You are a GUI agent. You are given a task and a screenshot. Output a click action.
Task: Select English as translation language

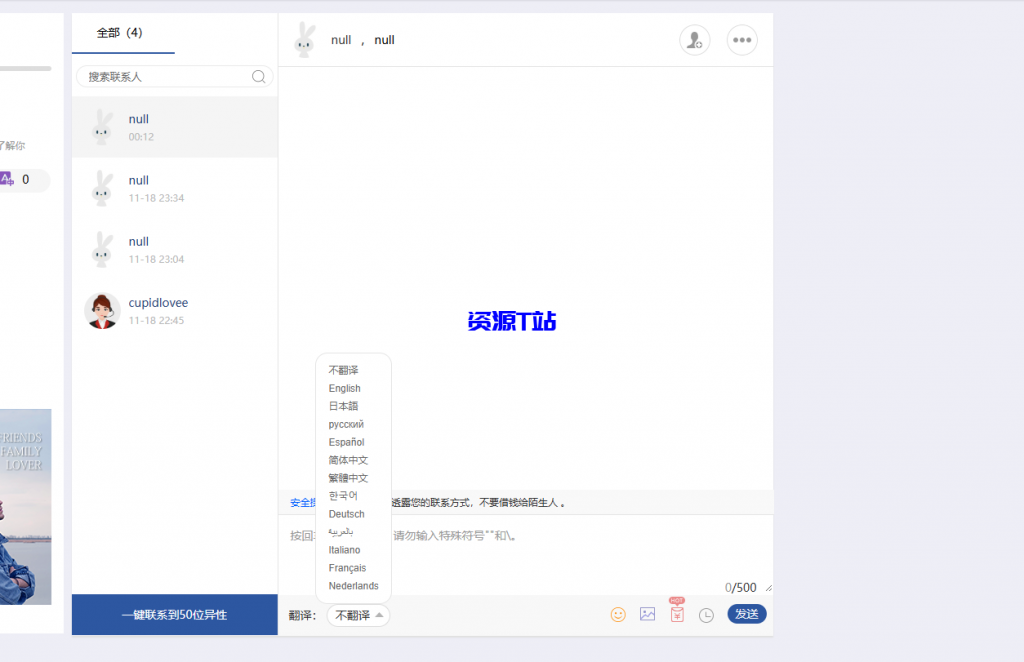345,388
